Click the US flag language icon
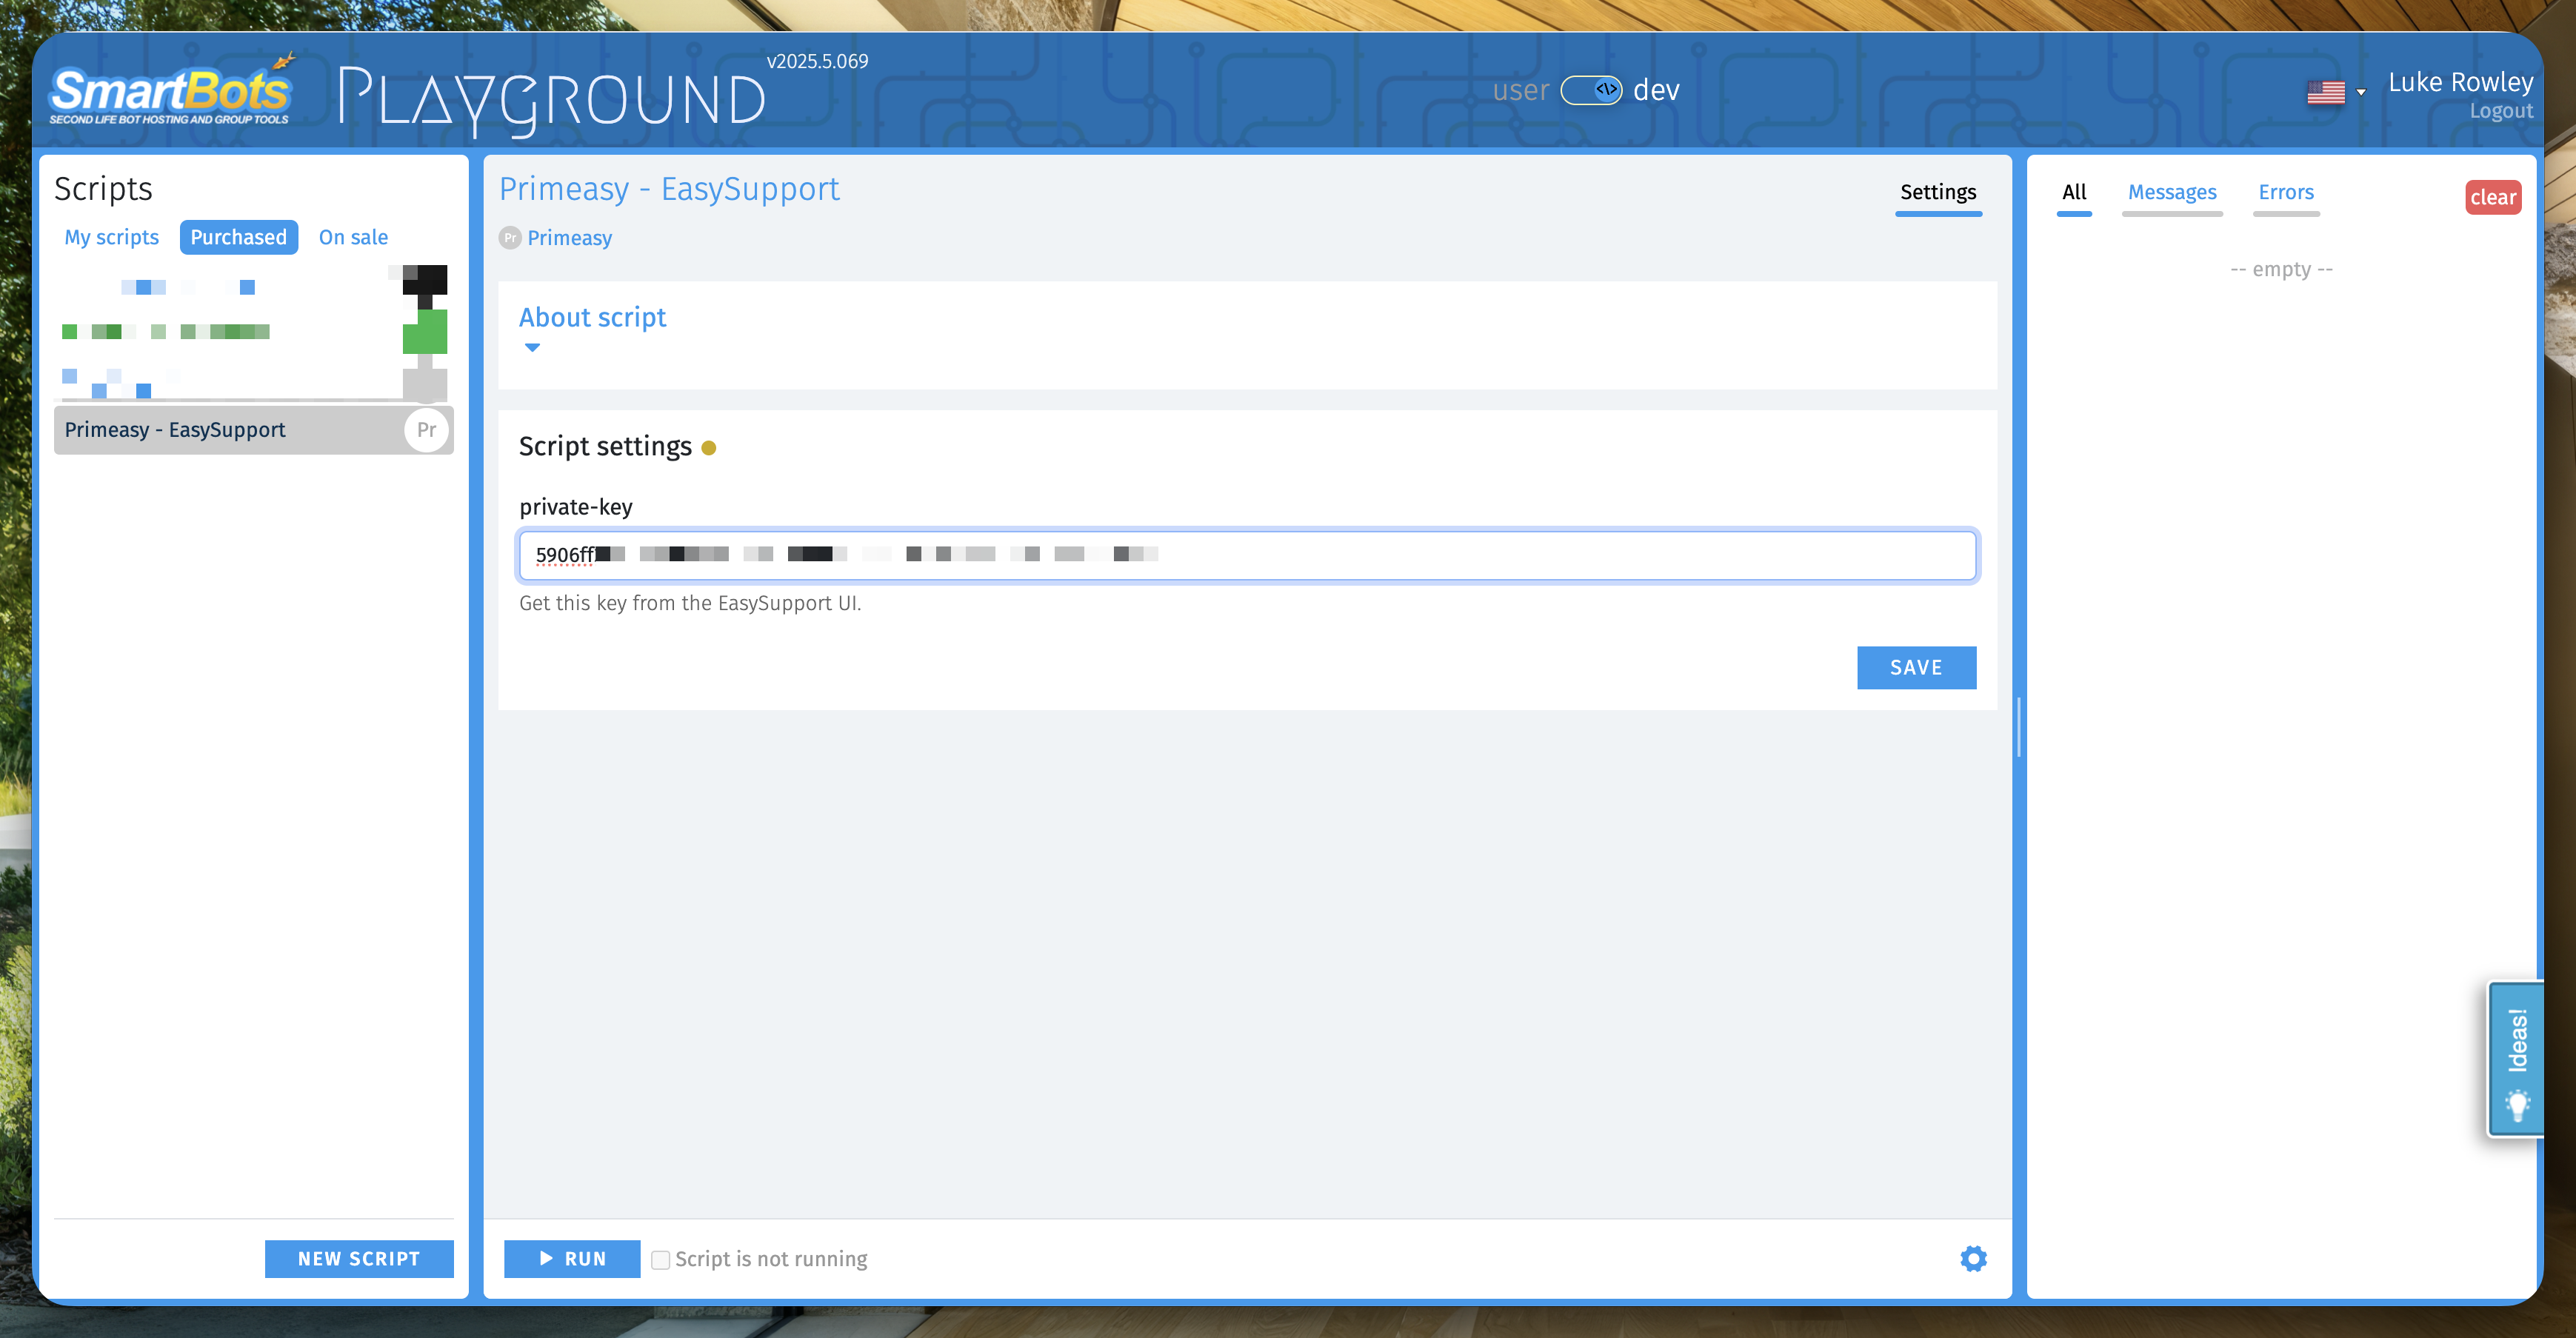The height and width of the screenshot is (1338, 2576). click(2325, 92)
